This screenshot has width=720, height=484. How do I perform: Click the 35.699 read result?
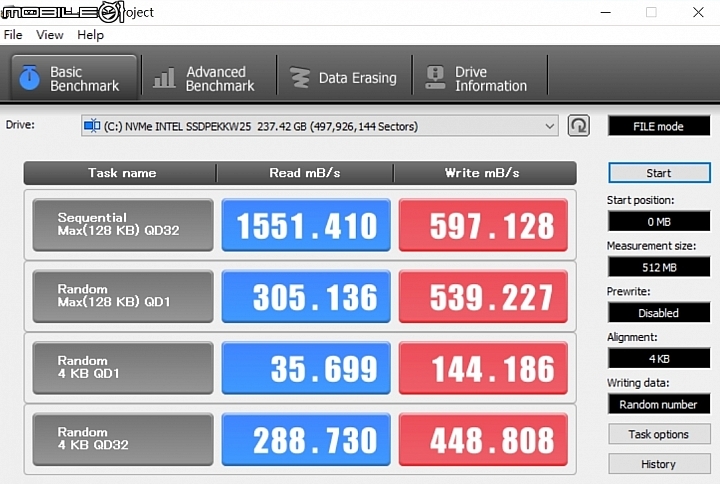(306, 368)
